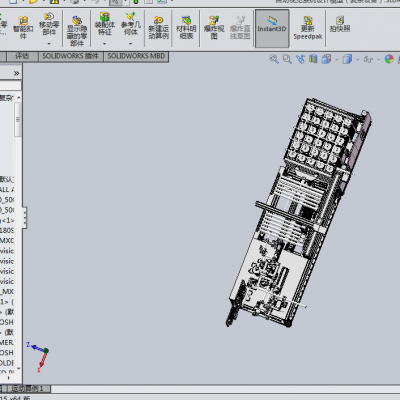Select the Exploded View (爆炸视图) tool

click(214, 28)
